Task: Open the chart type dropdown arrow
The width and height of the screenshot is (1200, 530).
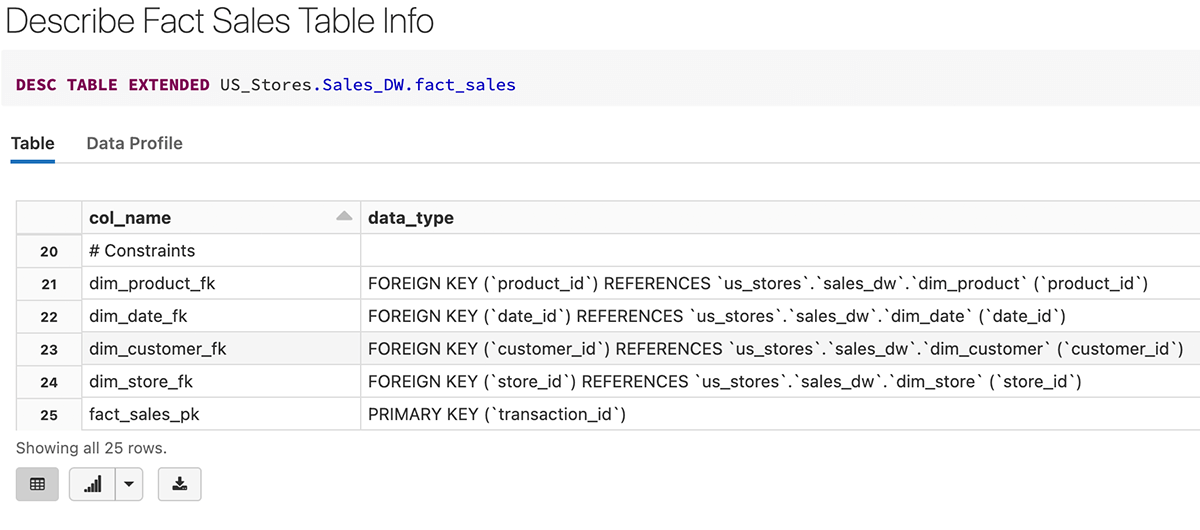Action: point(129,484)
